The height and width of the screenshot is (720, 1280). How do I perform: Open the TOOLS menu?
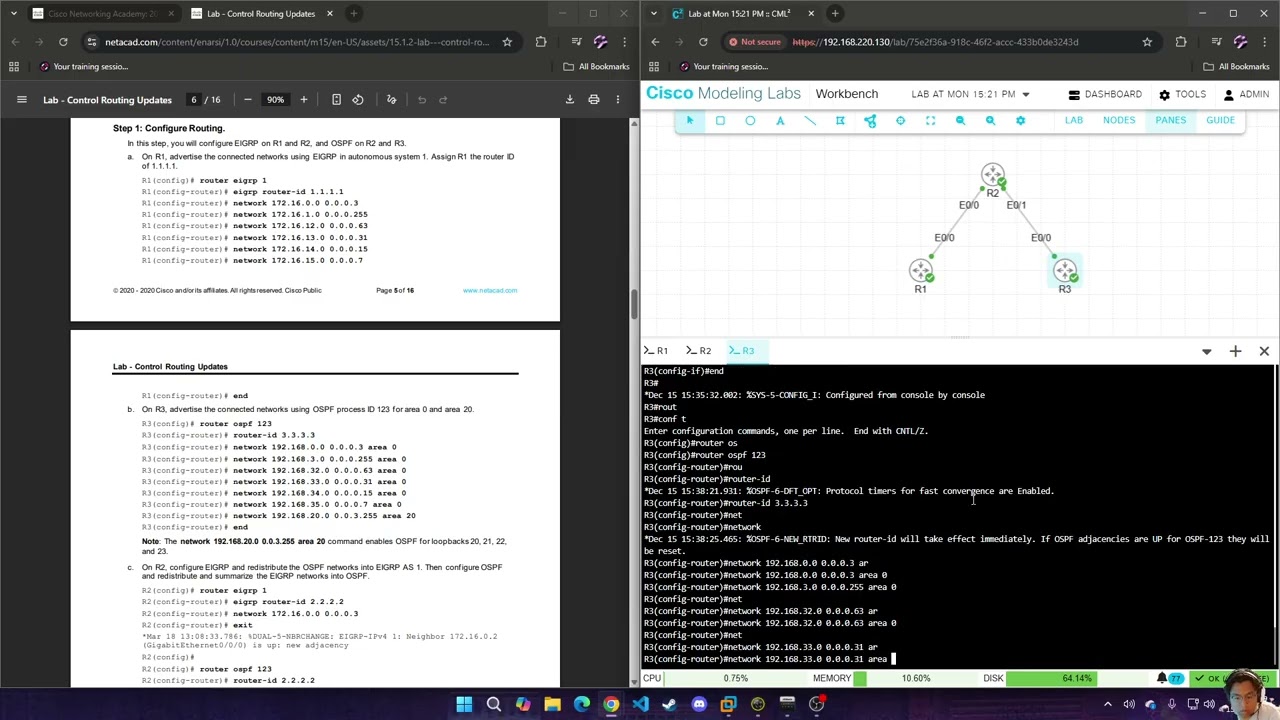point(1181,94)
